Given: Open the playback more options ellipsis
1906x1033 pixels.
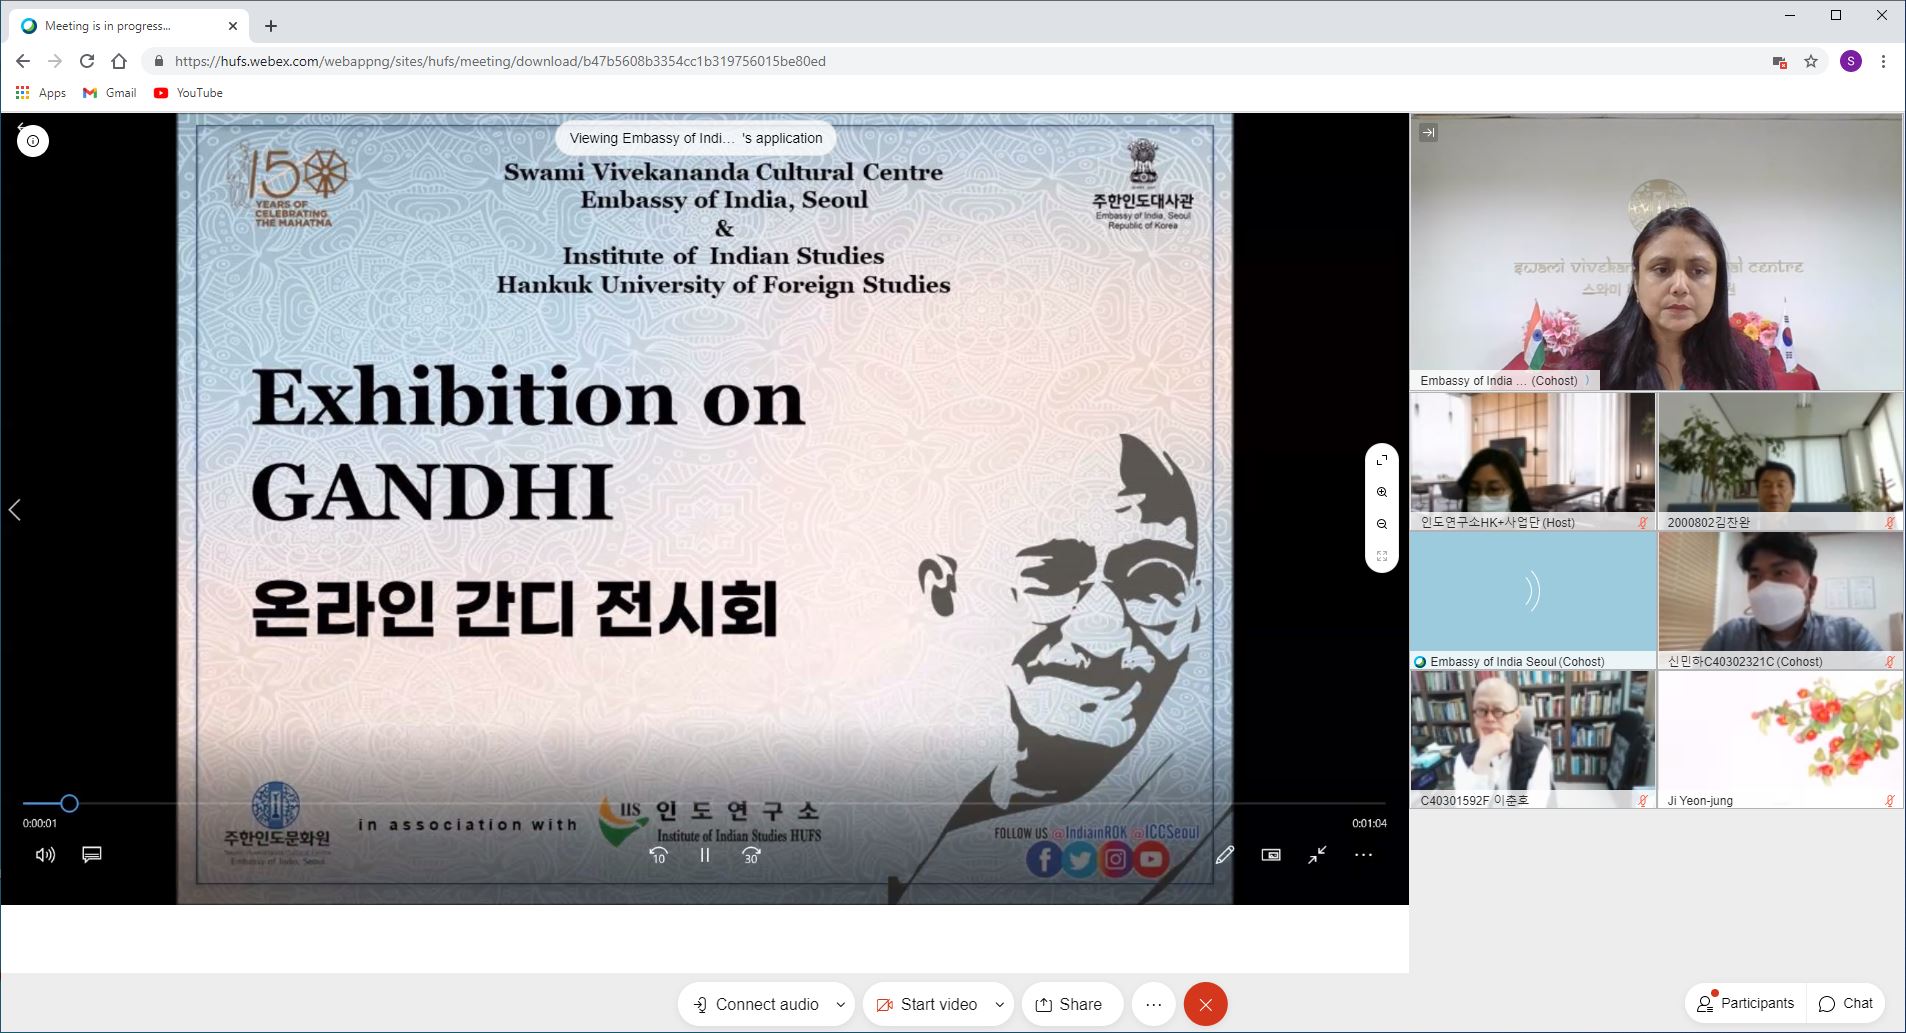Looking at the screenshot, I should click(x=1363, y=855).
